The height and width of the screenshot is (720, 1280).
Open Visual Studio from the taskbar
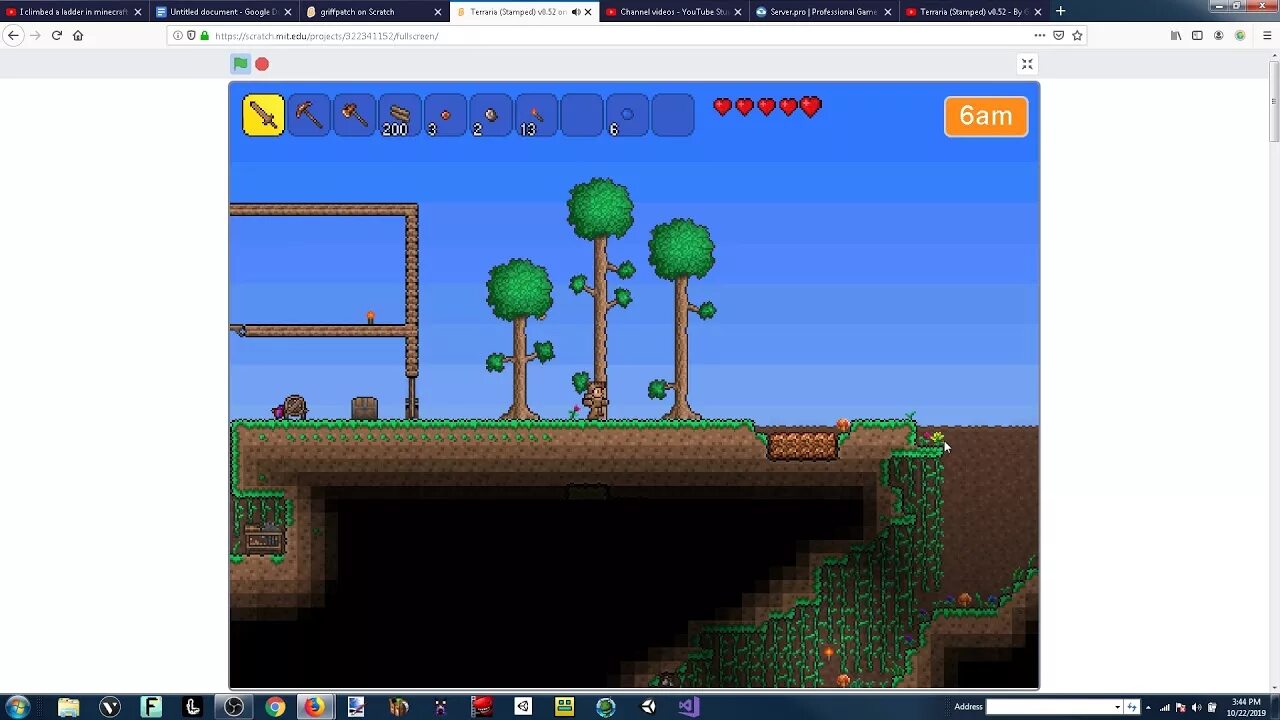pos(689,707)
